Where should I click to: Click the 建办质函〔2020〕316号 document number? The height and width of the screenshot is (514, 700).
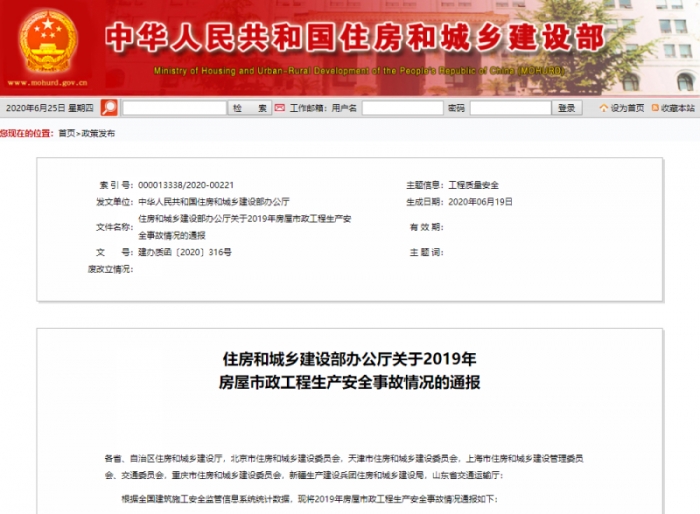[x=184, y=252]
